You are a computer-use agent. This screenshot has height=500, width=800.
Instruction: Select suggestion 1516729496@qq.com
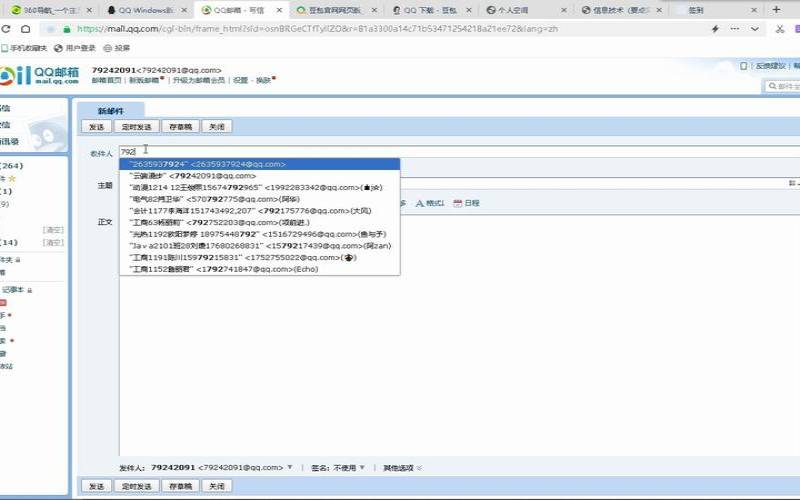(x=260, y=234)
